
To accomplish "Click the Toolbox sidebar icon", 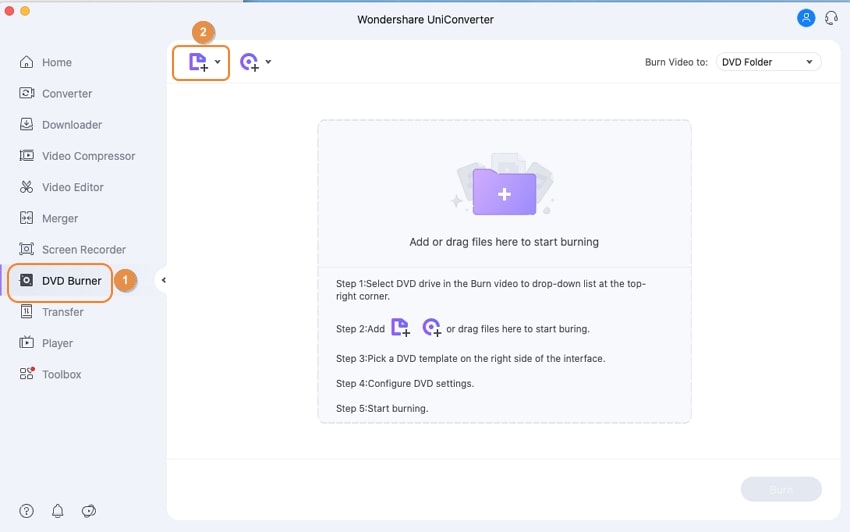I will (27, 373).
